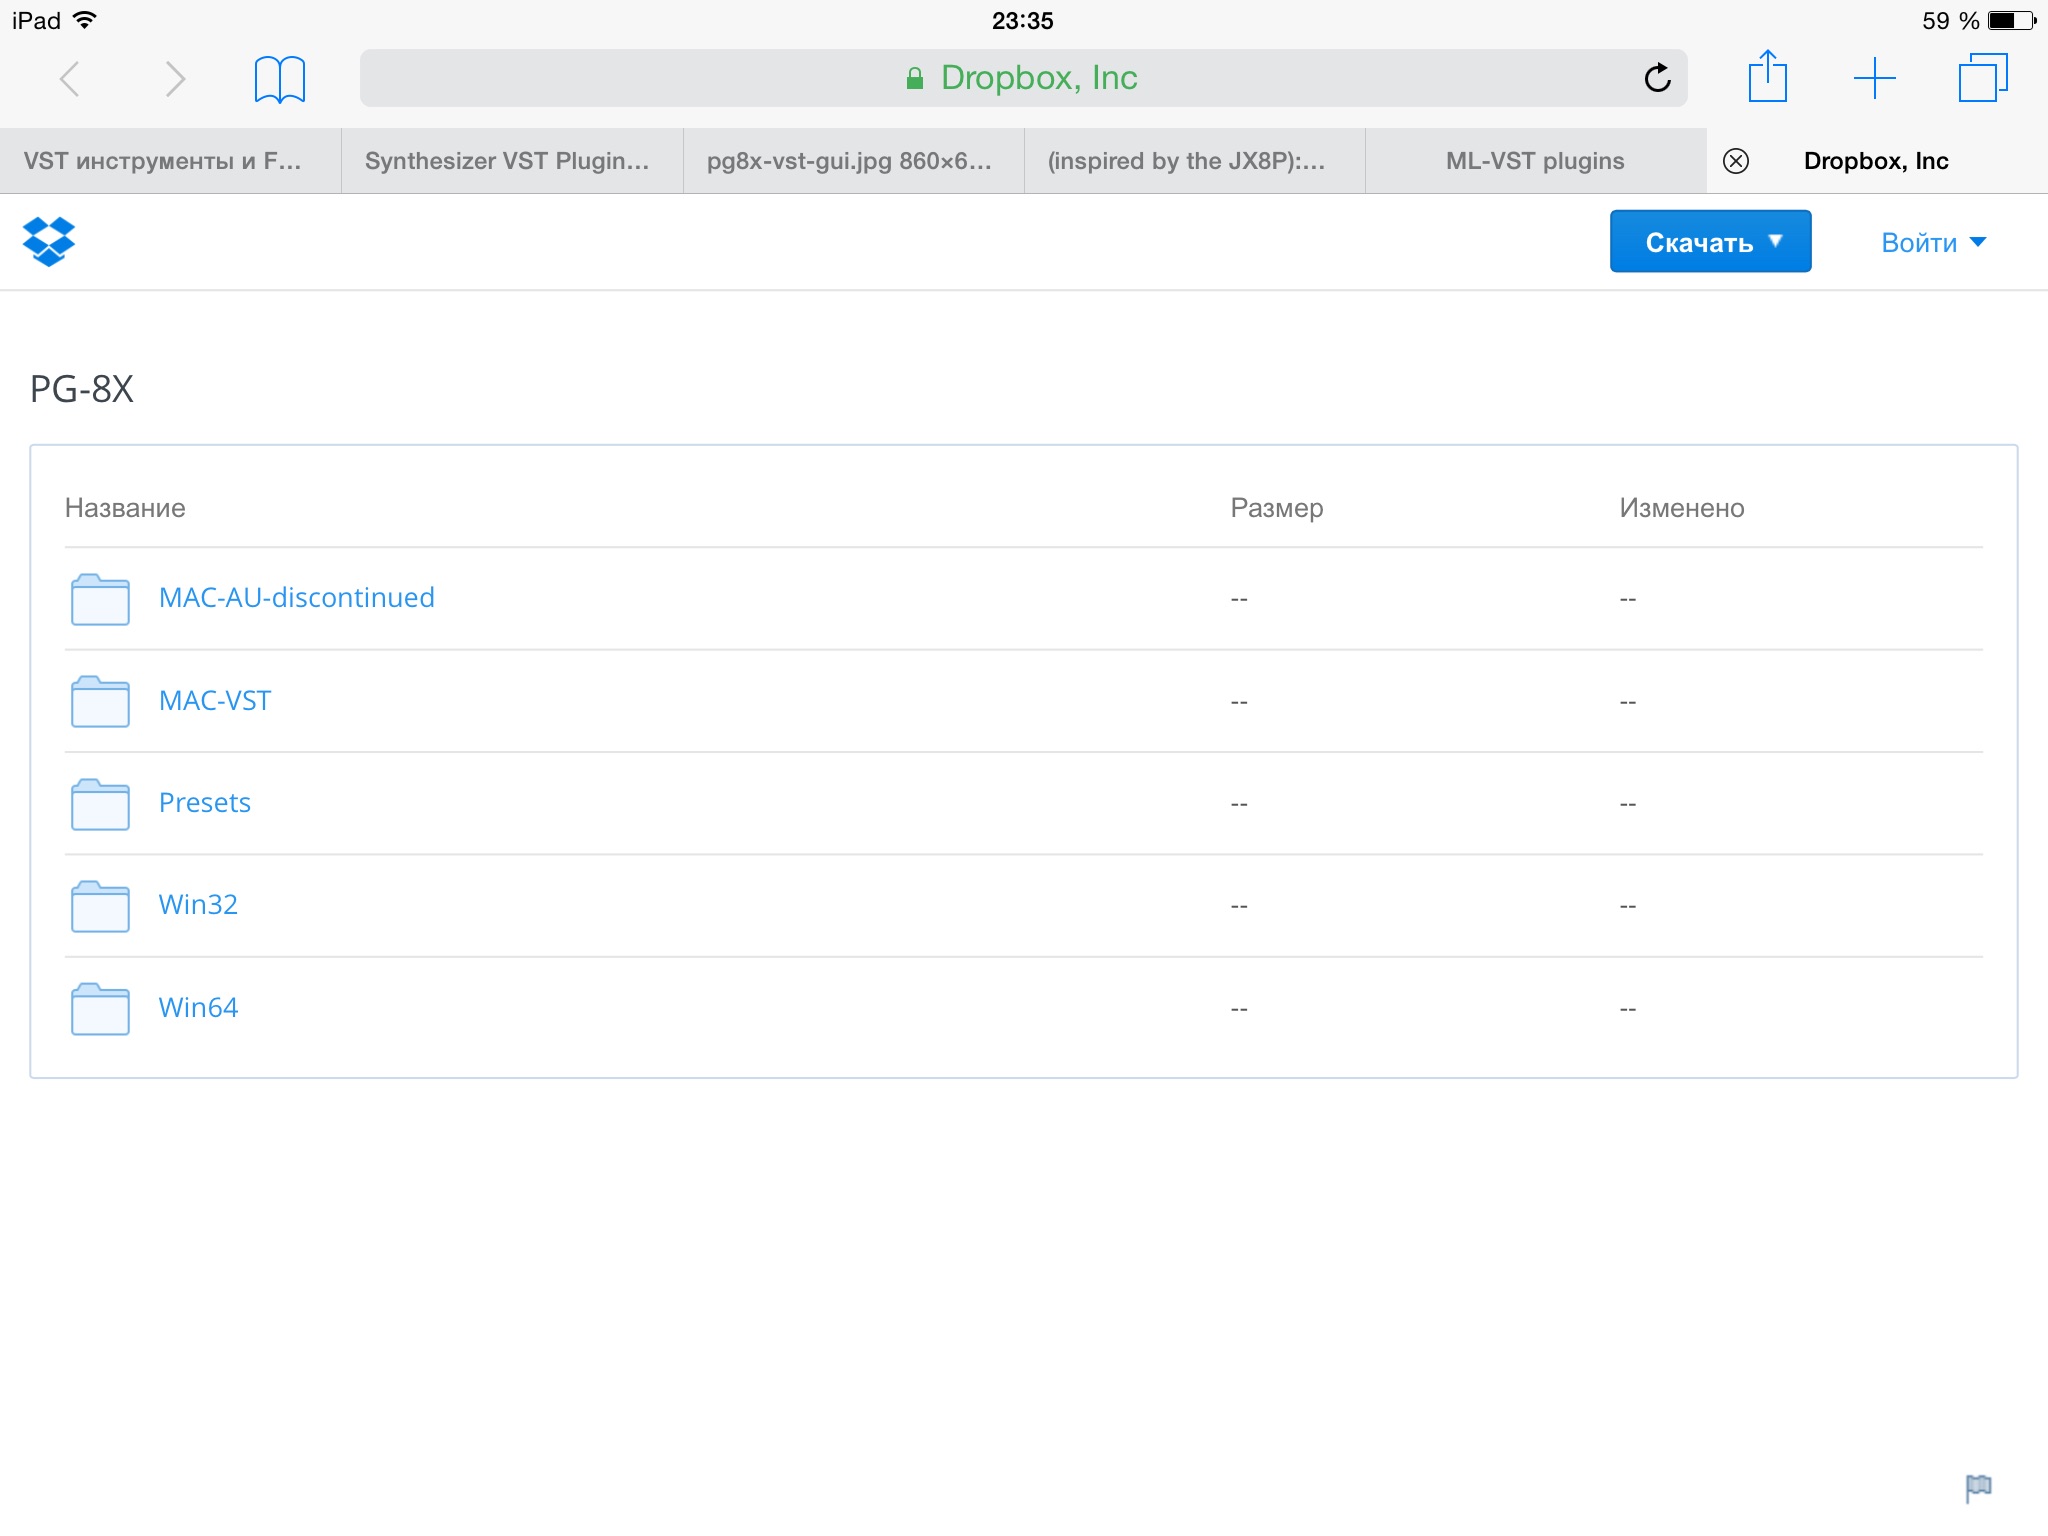Click the Win64 folder icon
Viewport: 2048px width, 1536px height.
click(100, 1008)
